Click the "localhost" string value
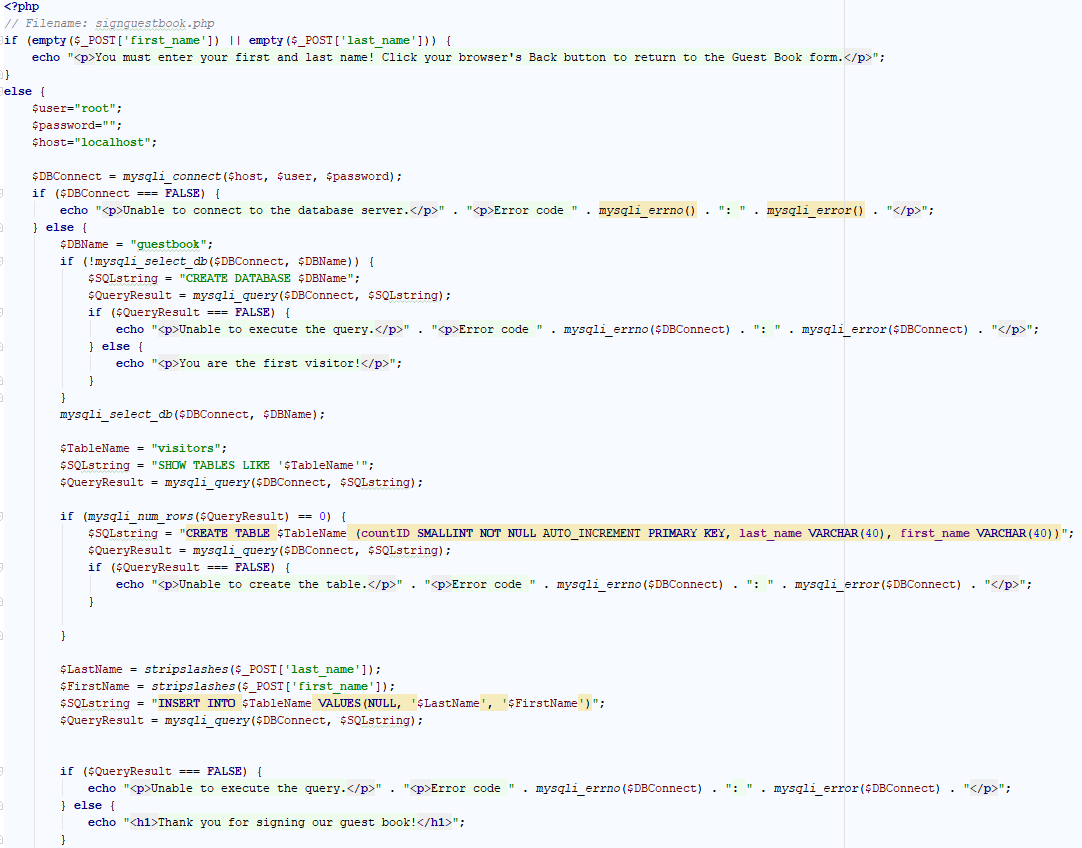Screen dimensions: 1082x848 tap(112, 142)
